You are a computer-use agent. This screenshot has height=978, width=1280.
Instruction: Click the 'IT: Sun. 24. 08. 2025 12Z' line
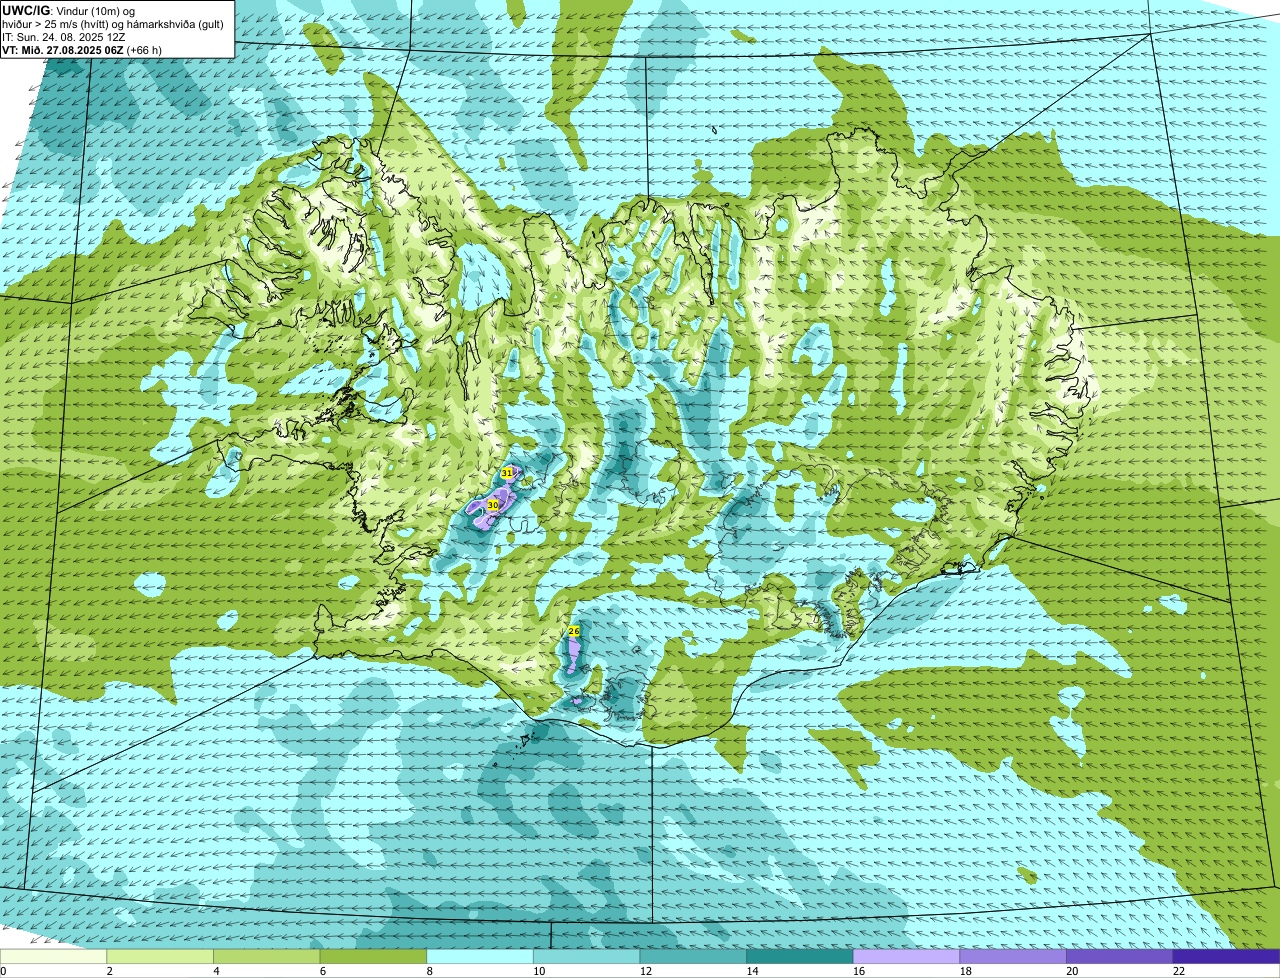tap(64, 36)
